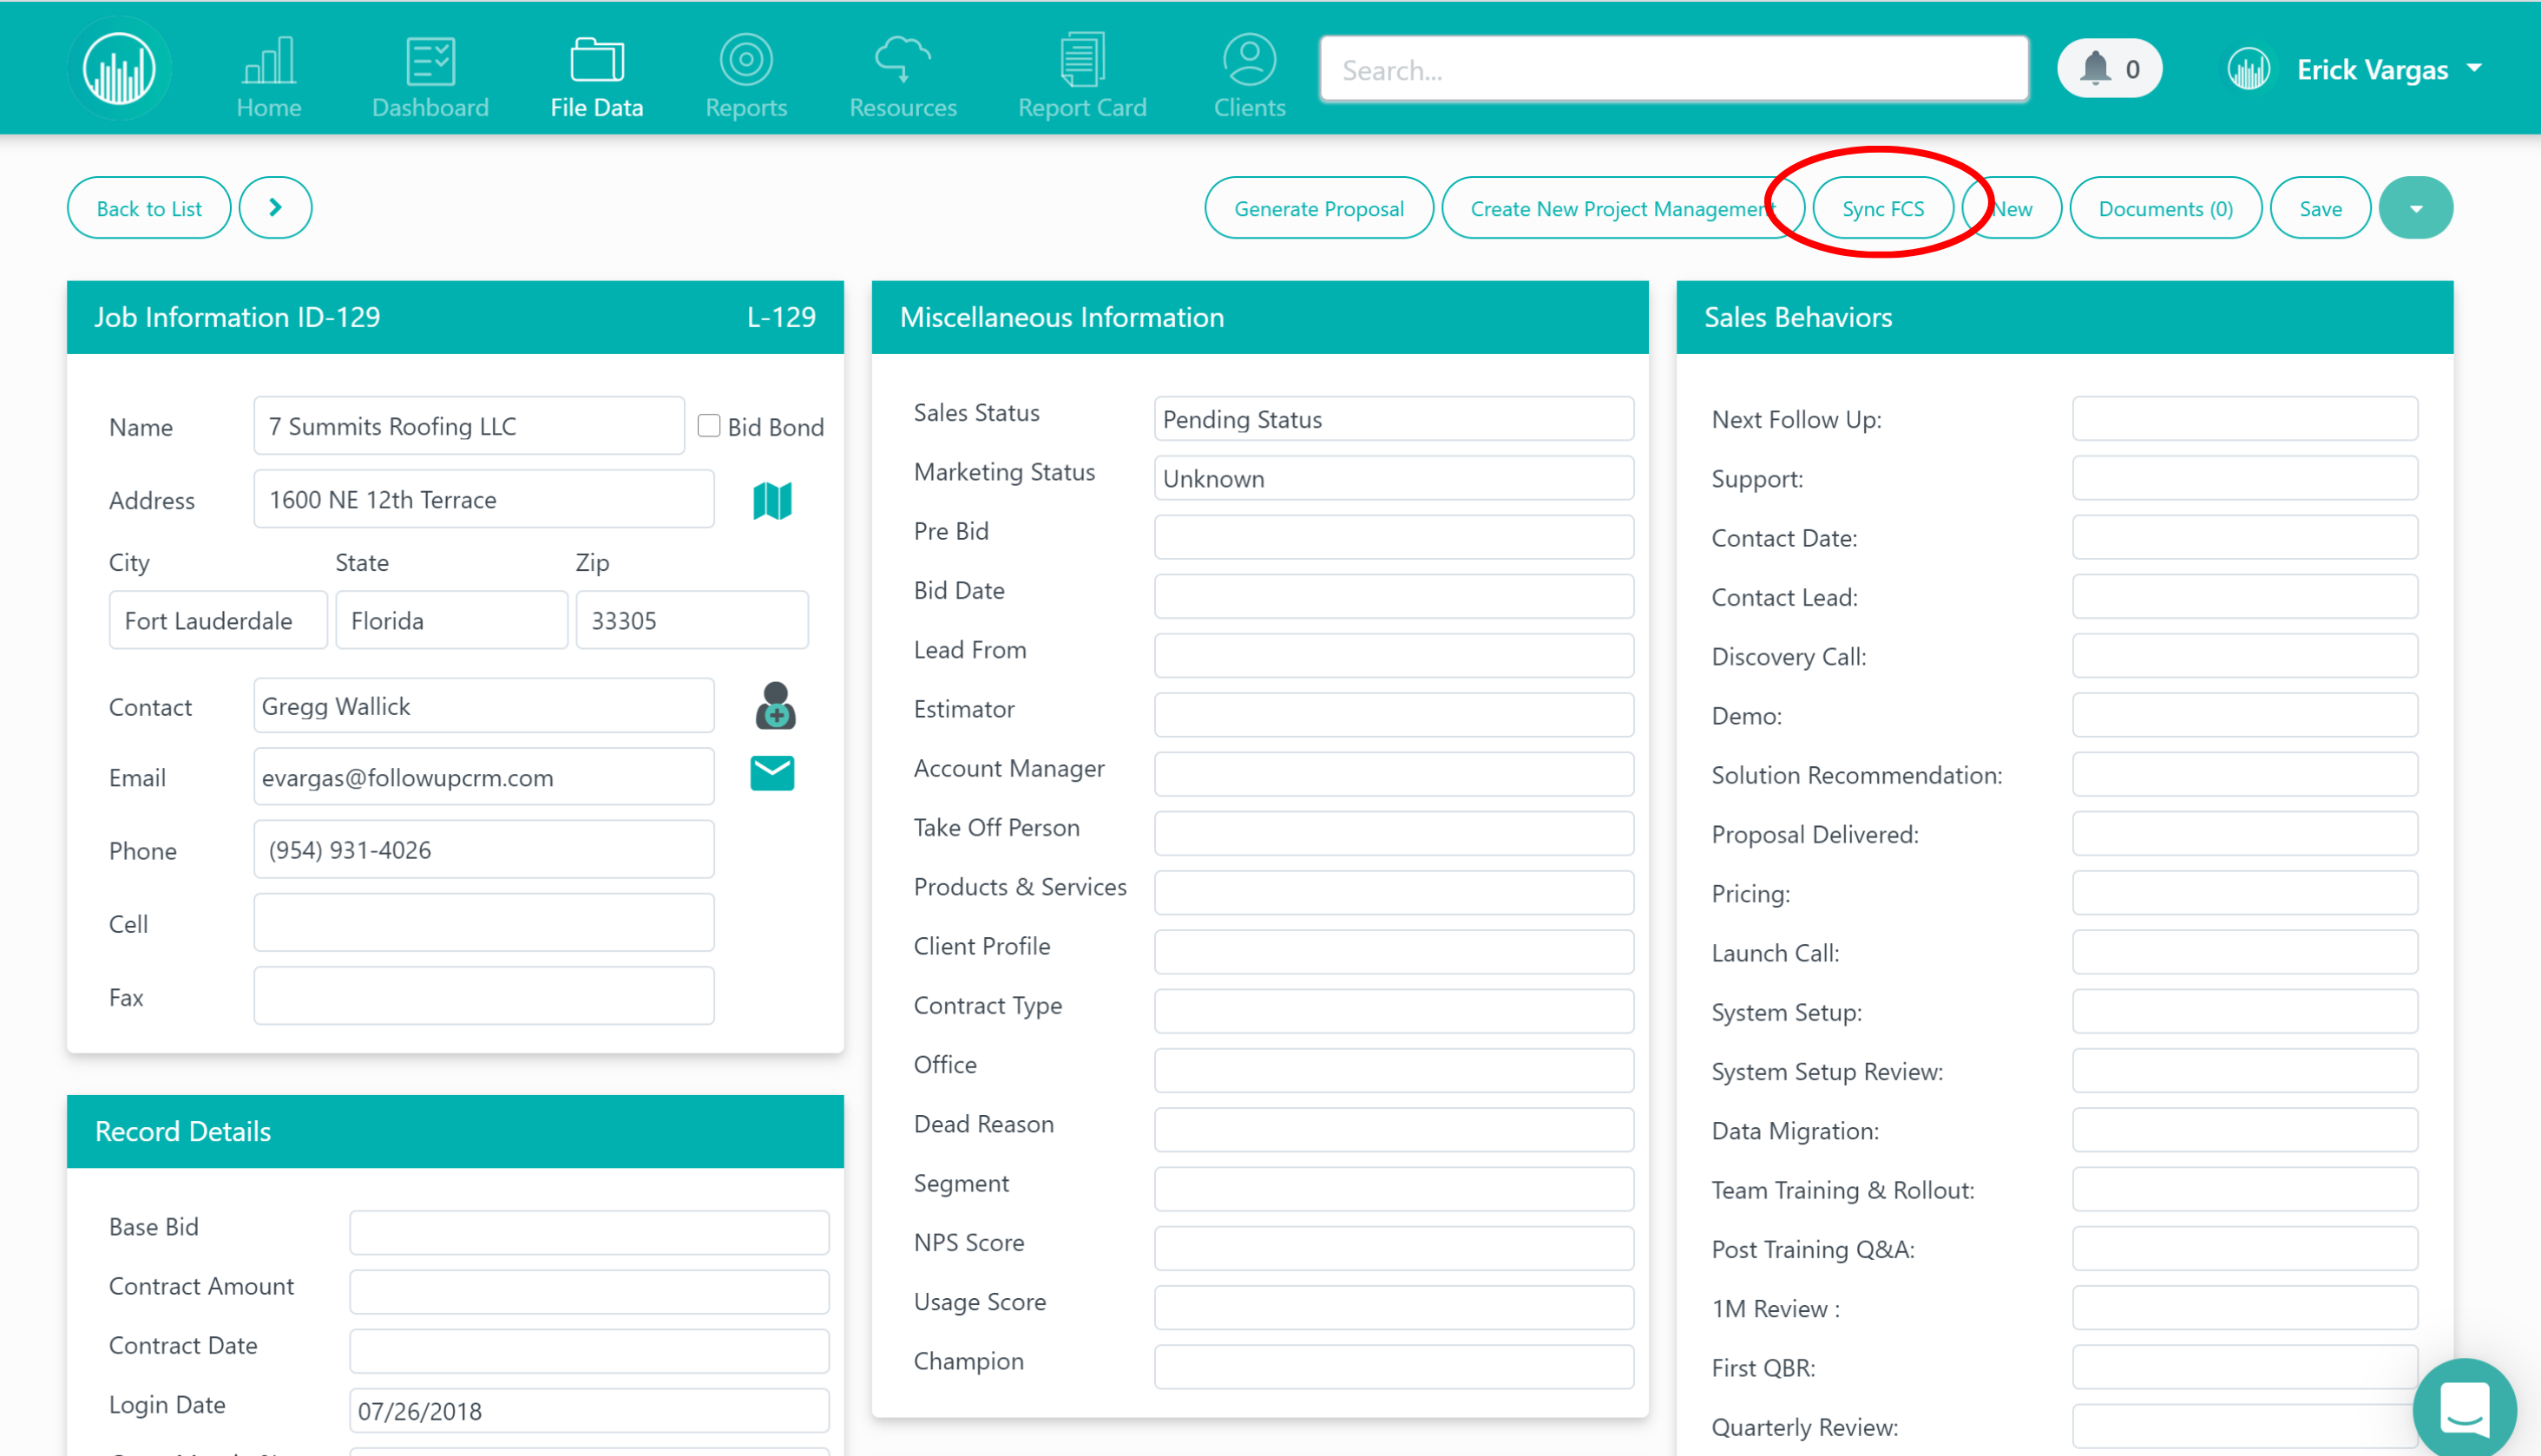Click the app logo in header
2541x1456 pixels.
point(119,69)
